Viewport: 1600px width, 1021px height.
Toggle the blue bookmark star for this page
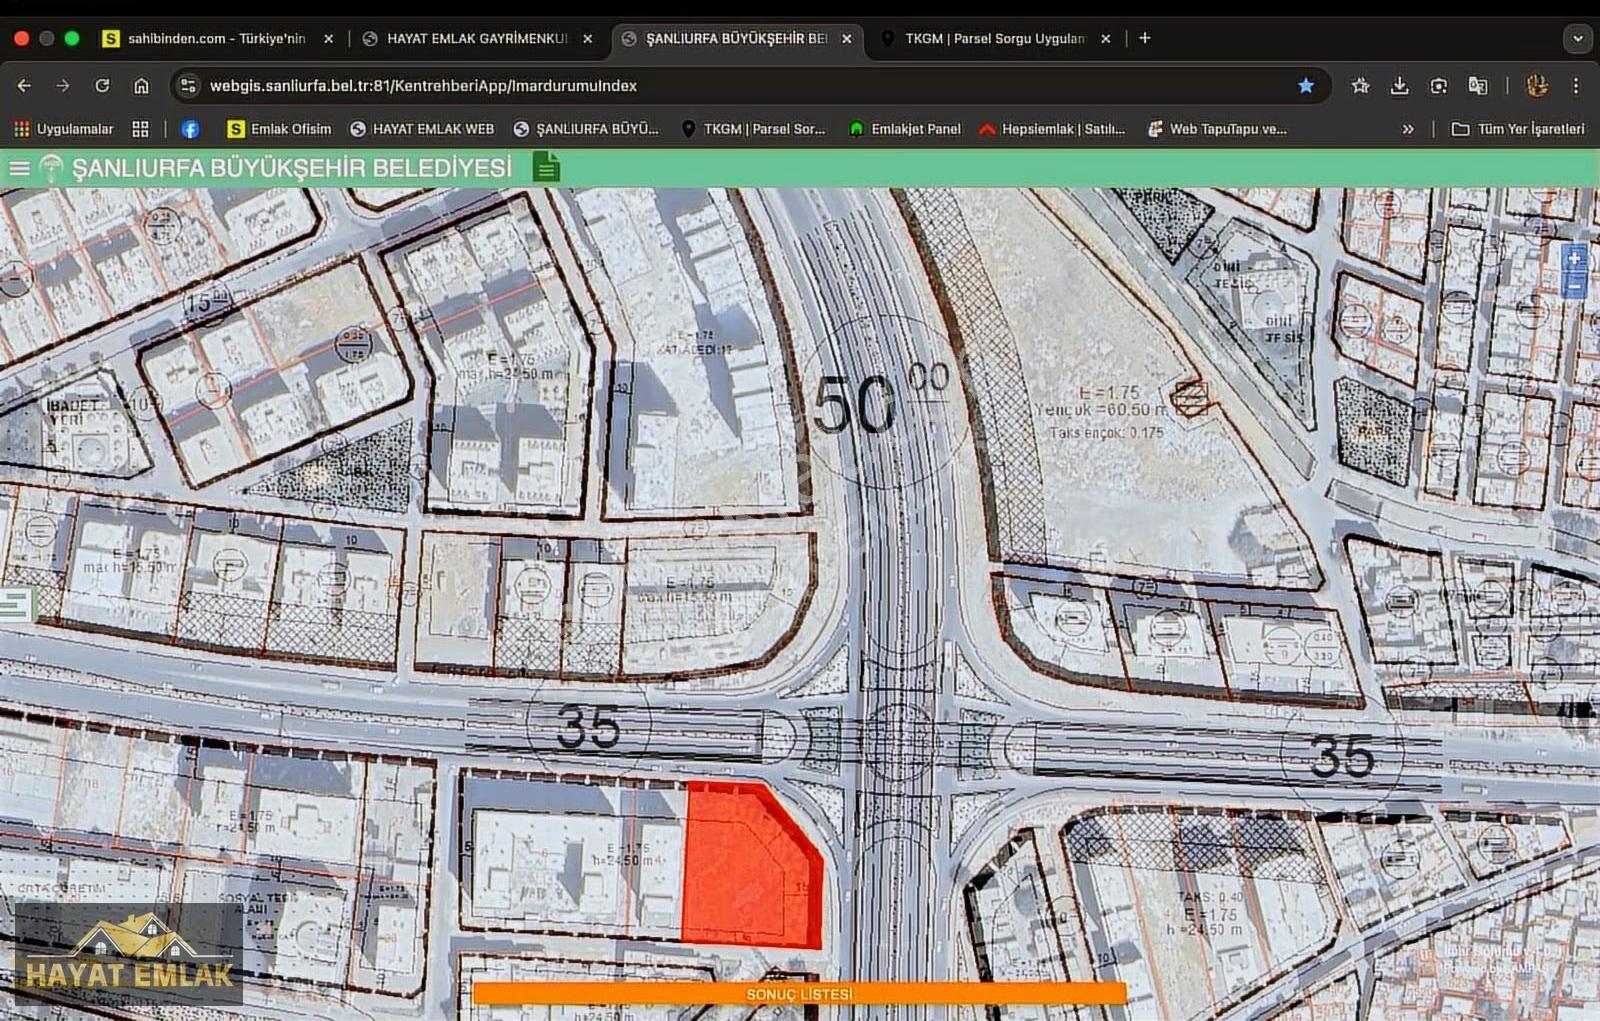click(x=1305, y=86)
